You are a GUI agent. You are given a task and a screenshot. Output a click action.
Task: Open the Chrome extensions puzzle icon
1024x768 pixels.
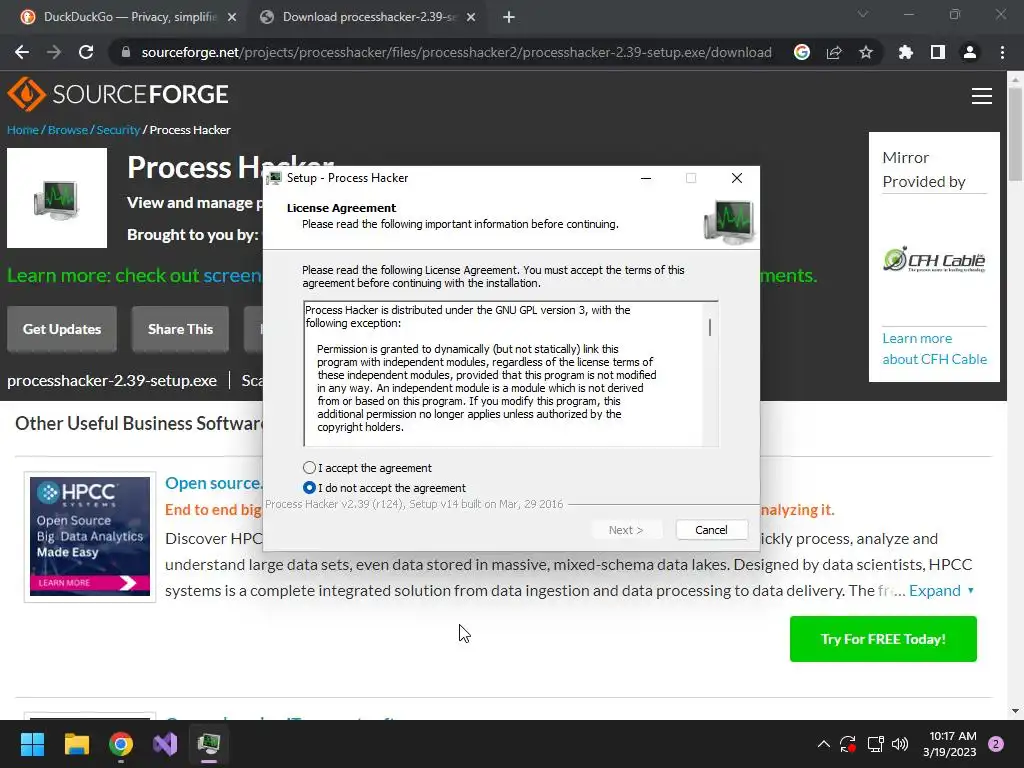(x=905, y=52)
